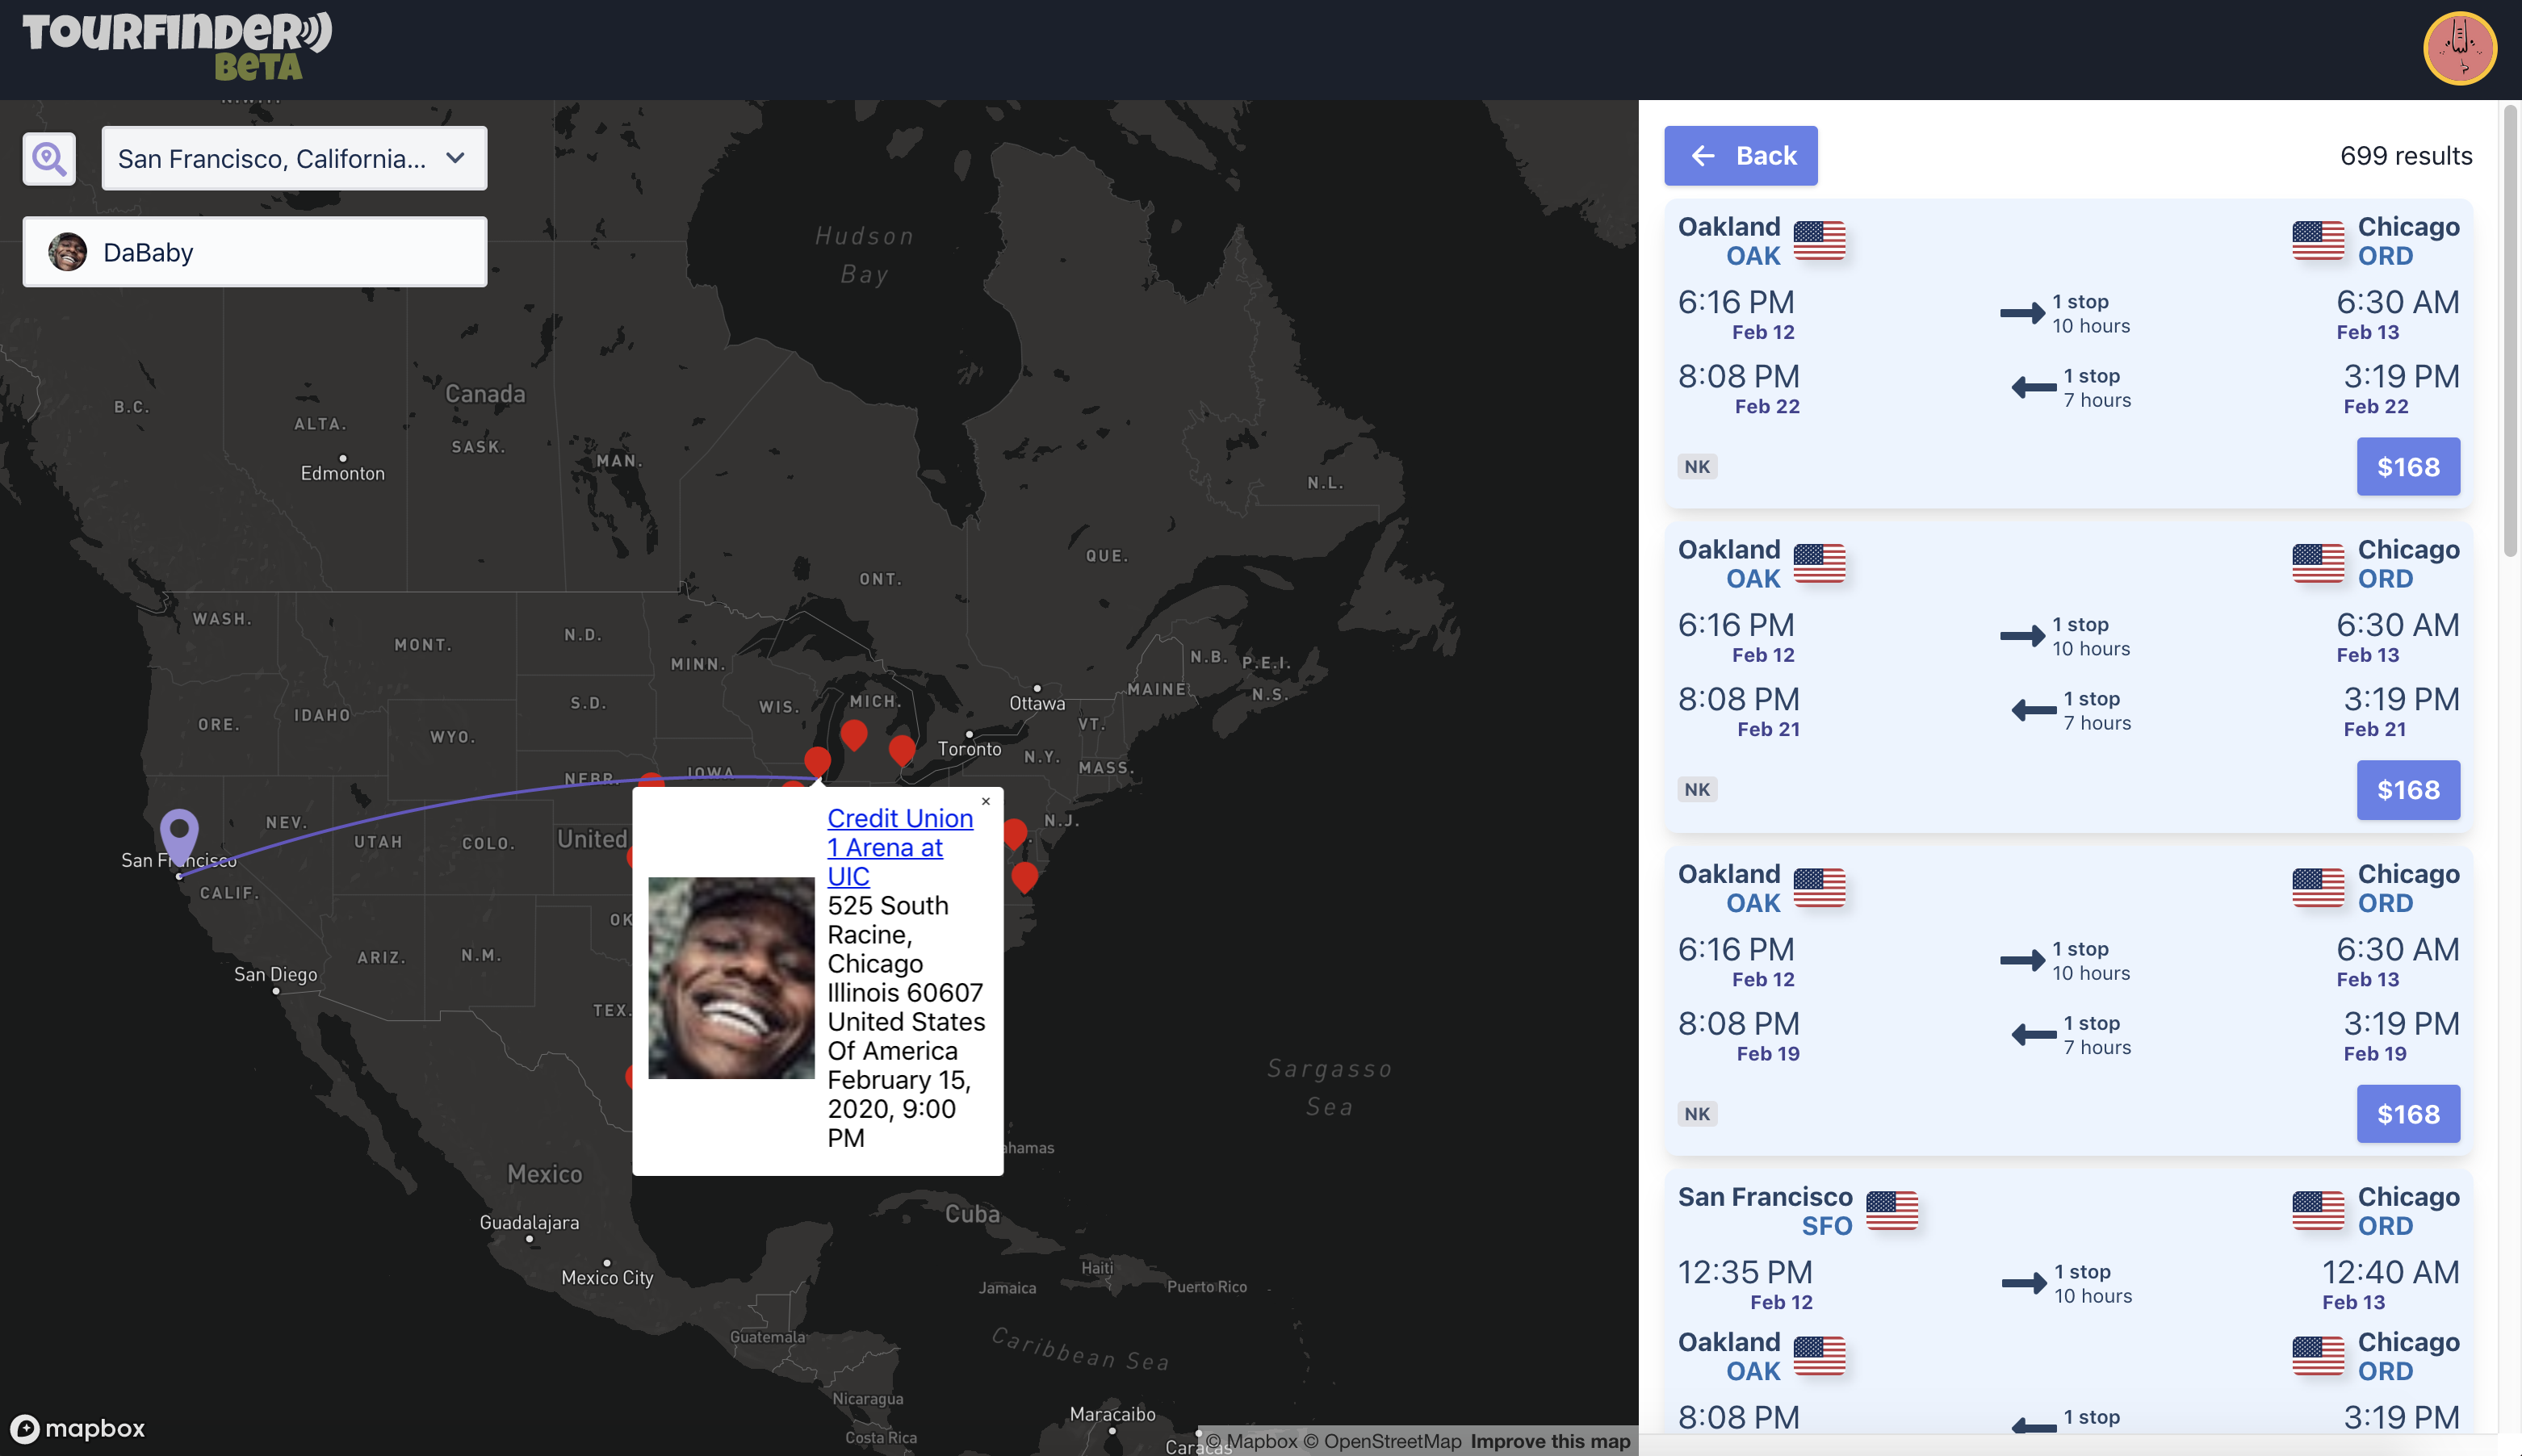2522x1456 pixels.
Task: Select the $168 price on the first Oakland flight
Action: coord(2406,466)
